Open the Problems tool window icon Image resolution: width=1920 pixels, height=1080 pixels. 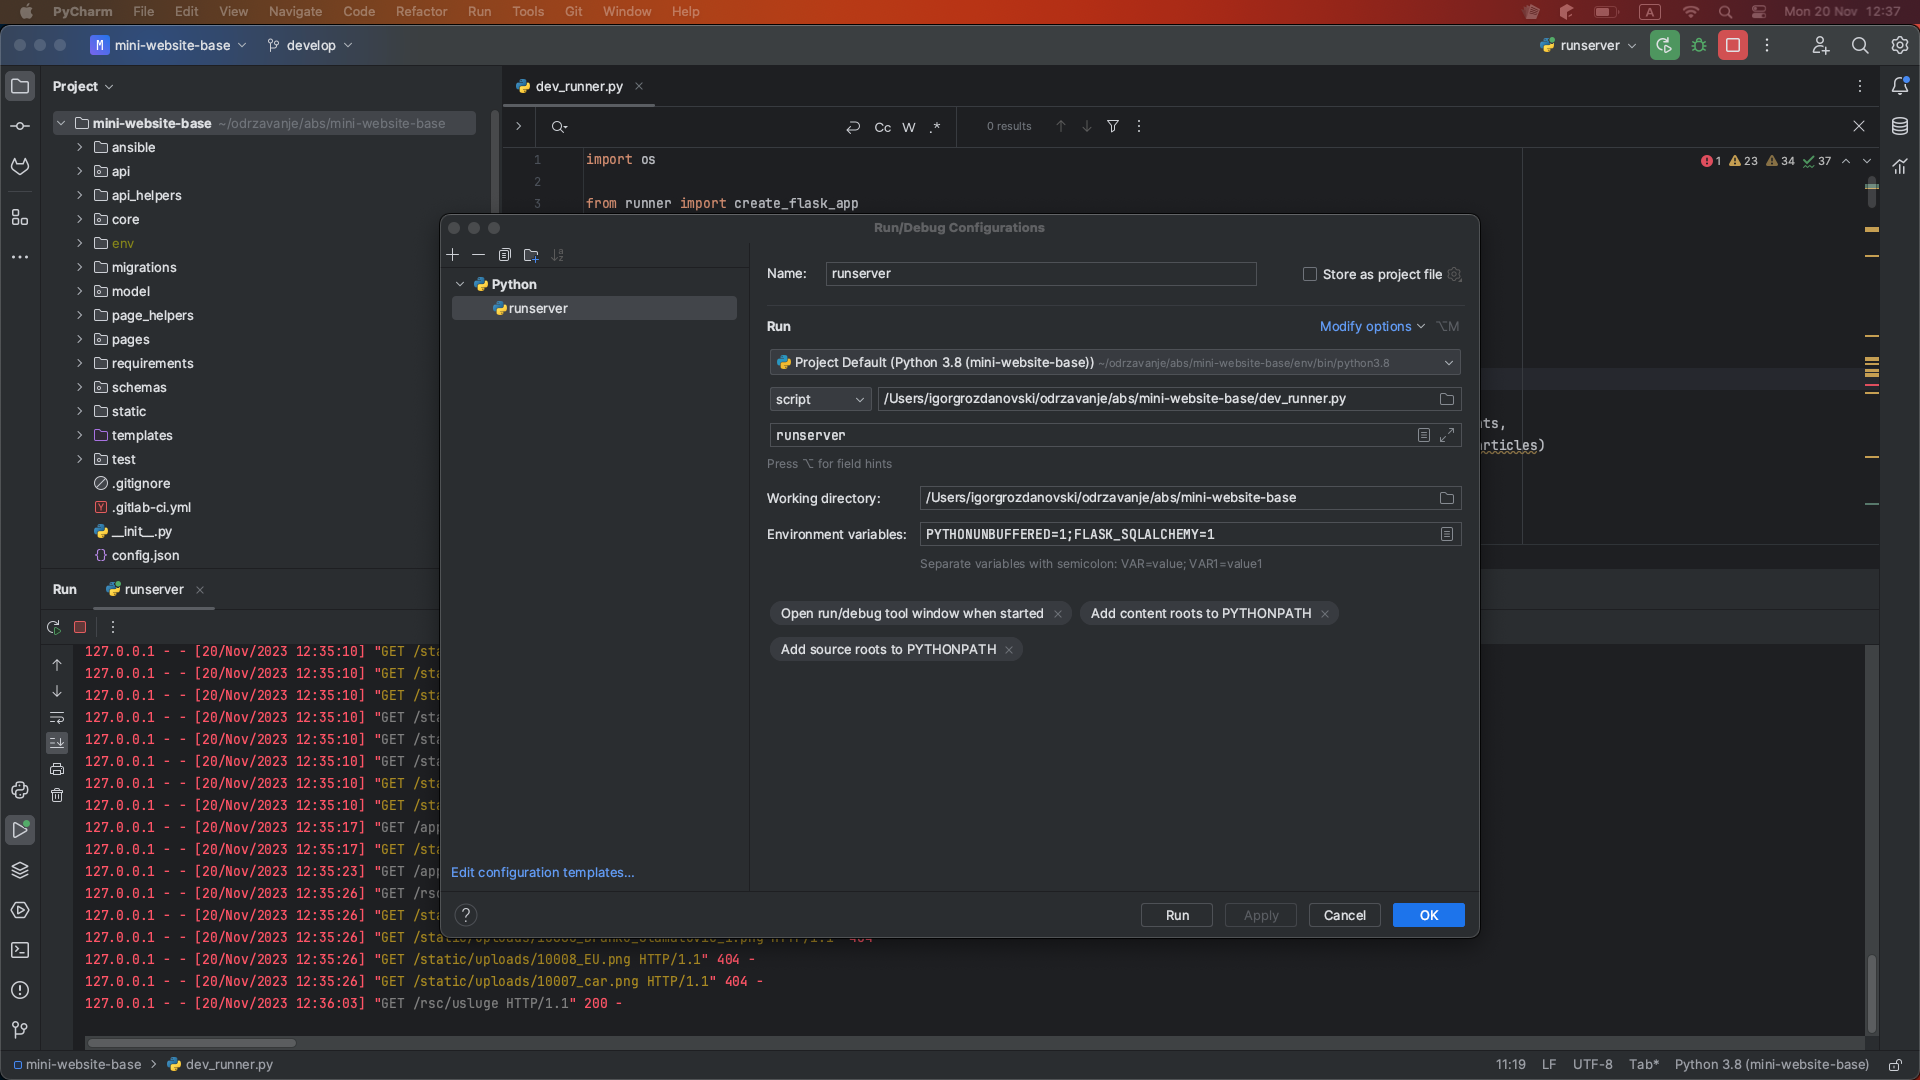(x=20, y=990)
